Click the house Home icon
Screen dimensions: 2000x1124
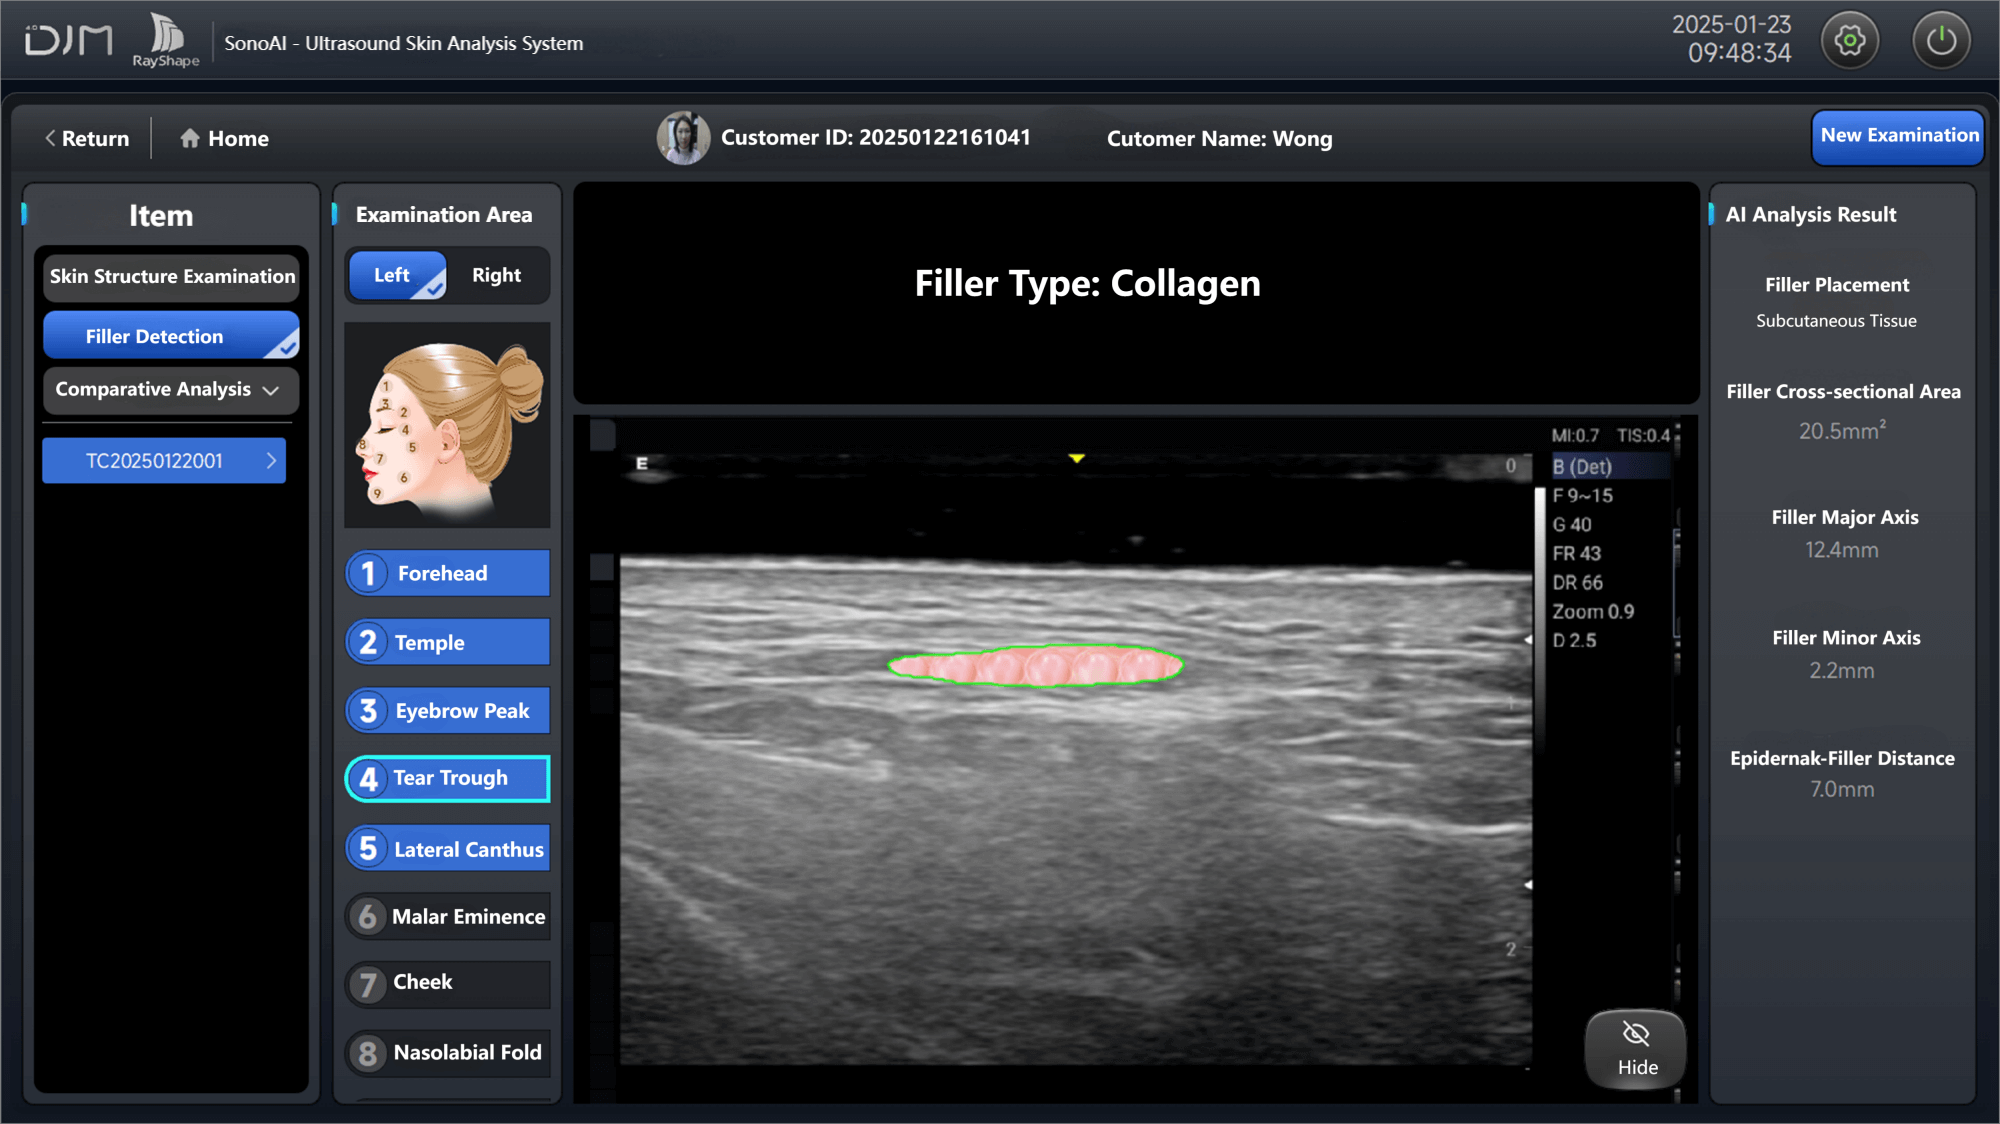(x=190, y=138)
